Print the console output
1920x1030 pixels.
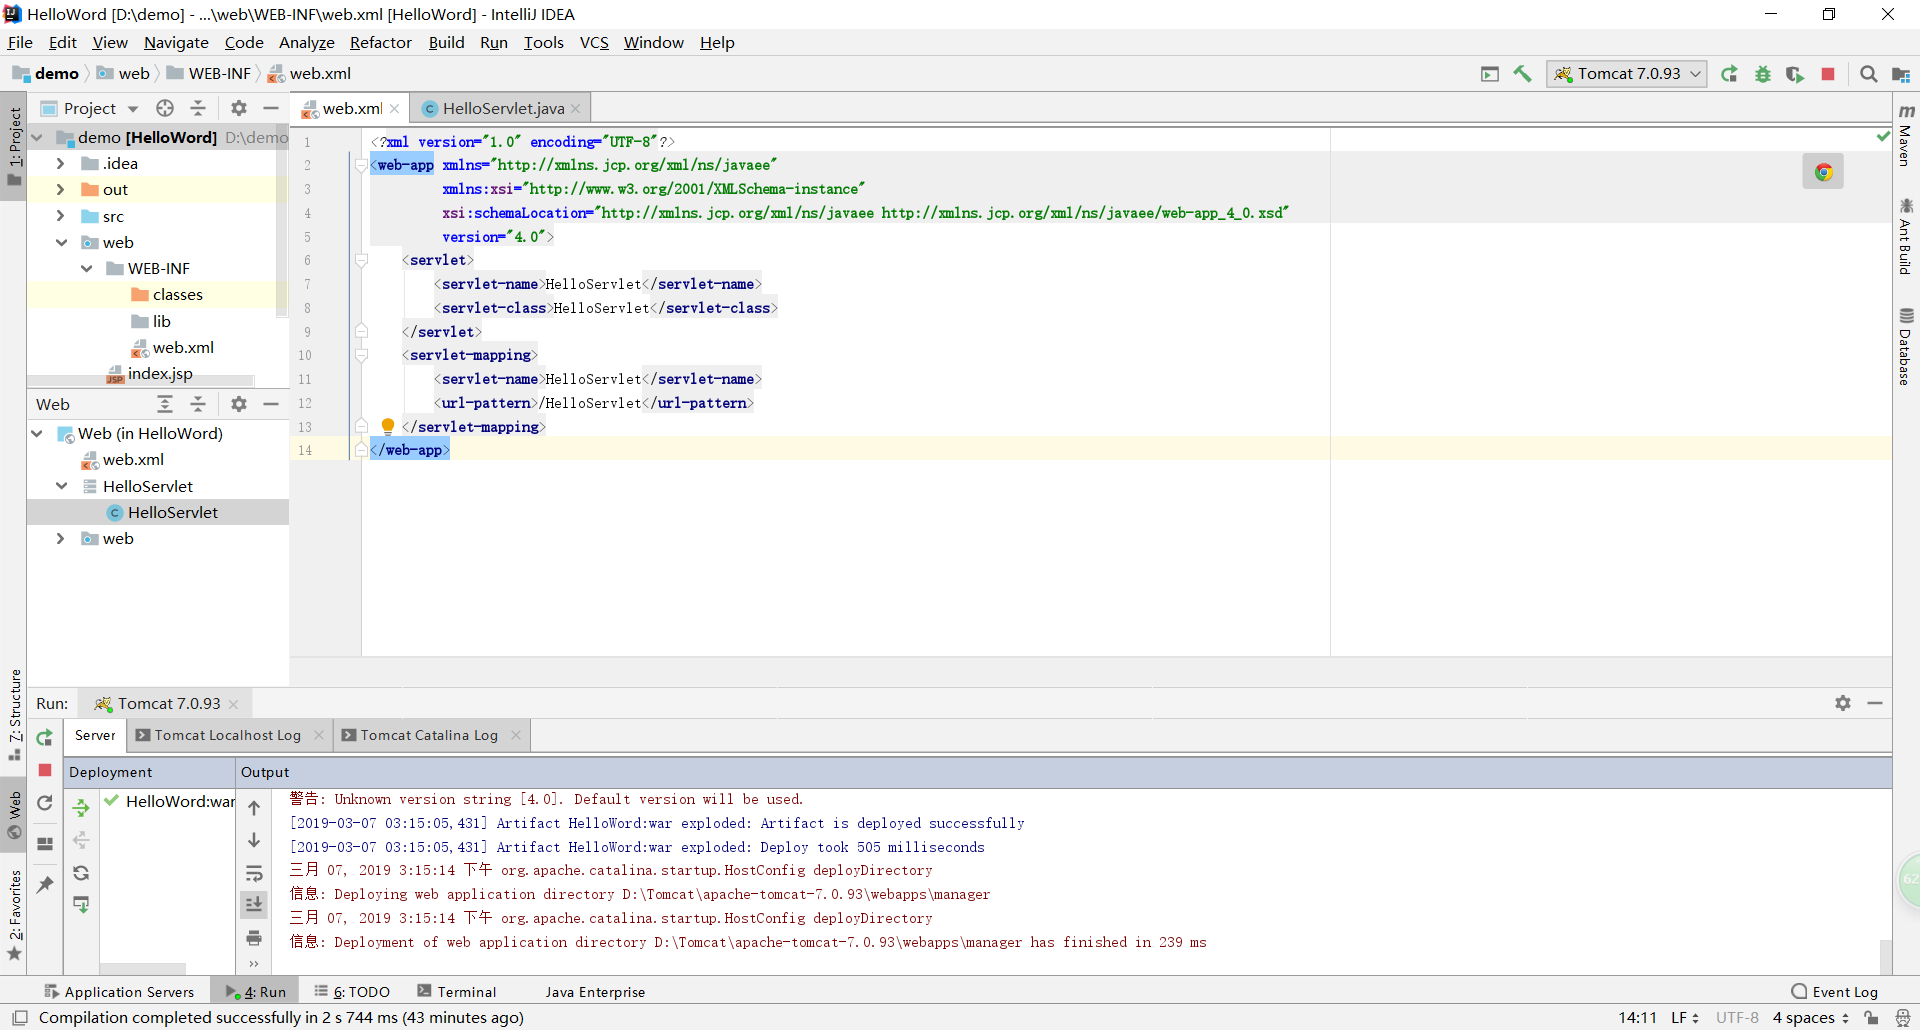[x=255, y=939]
